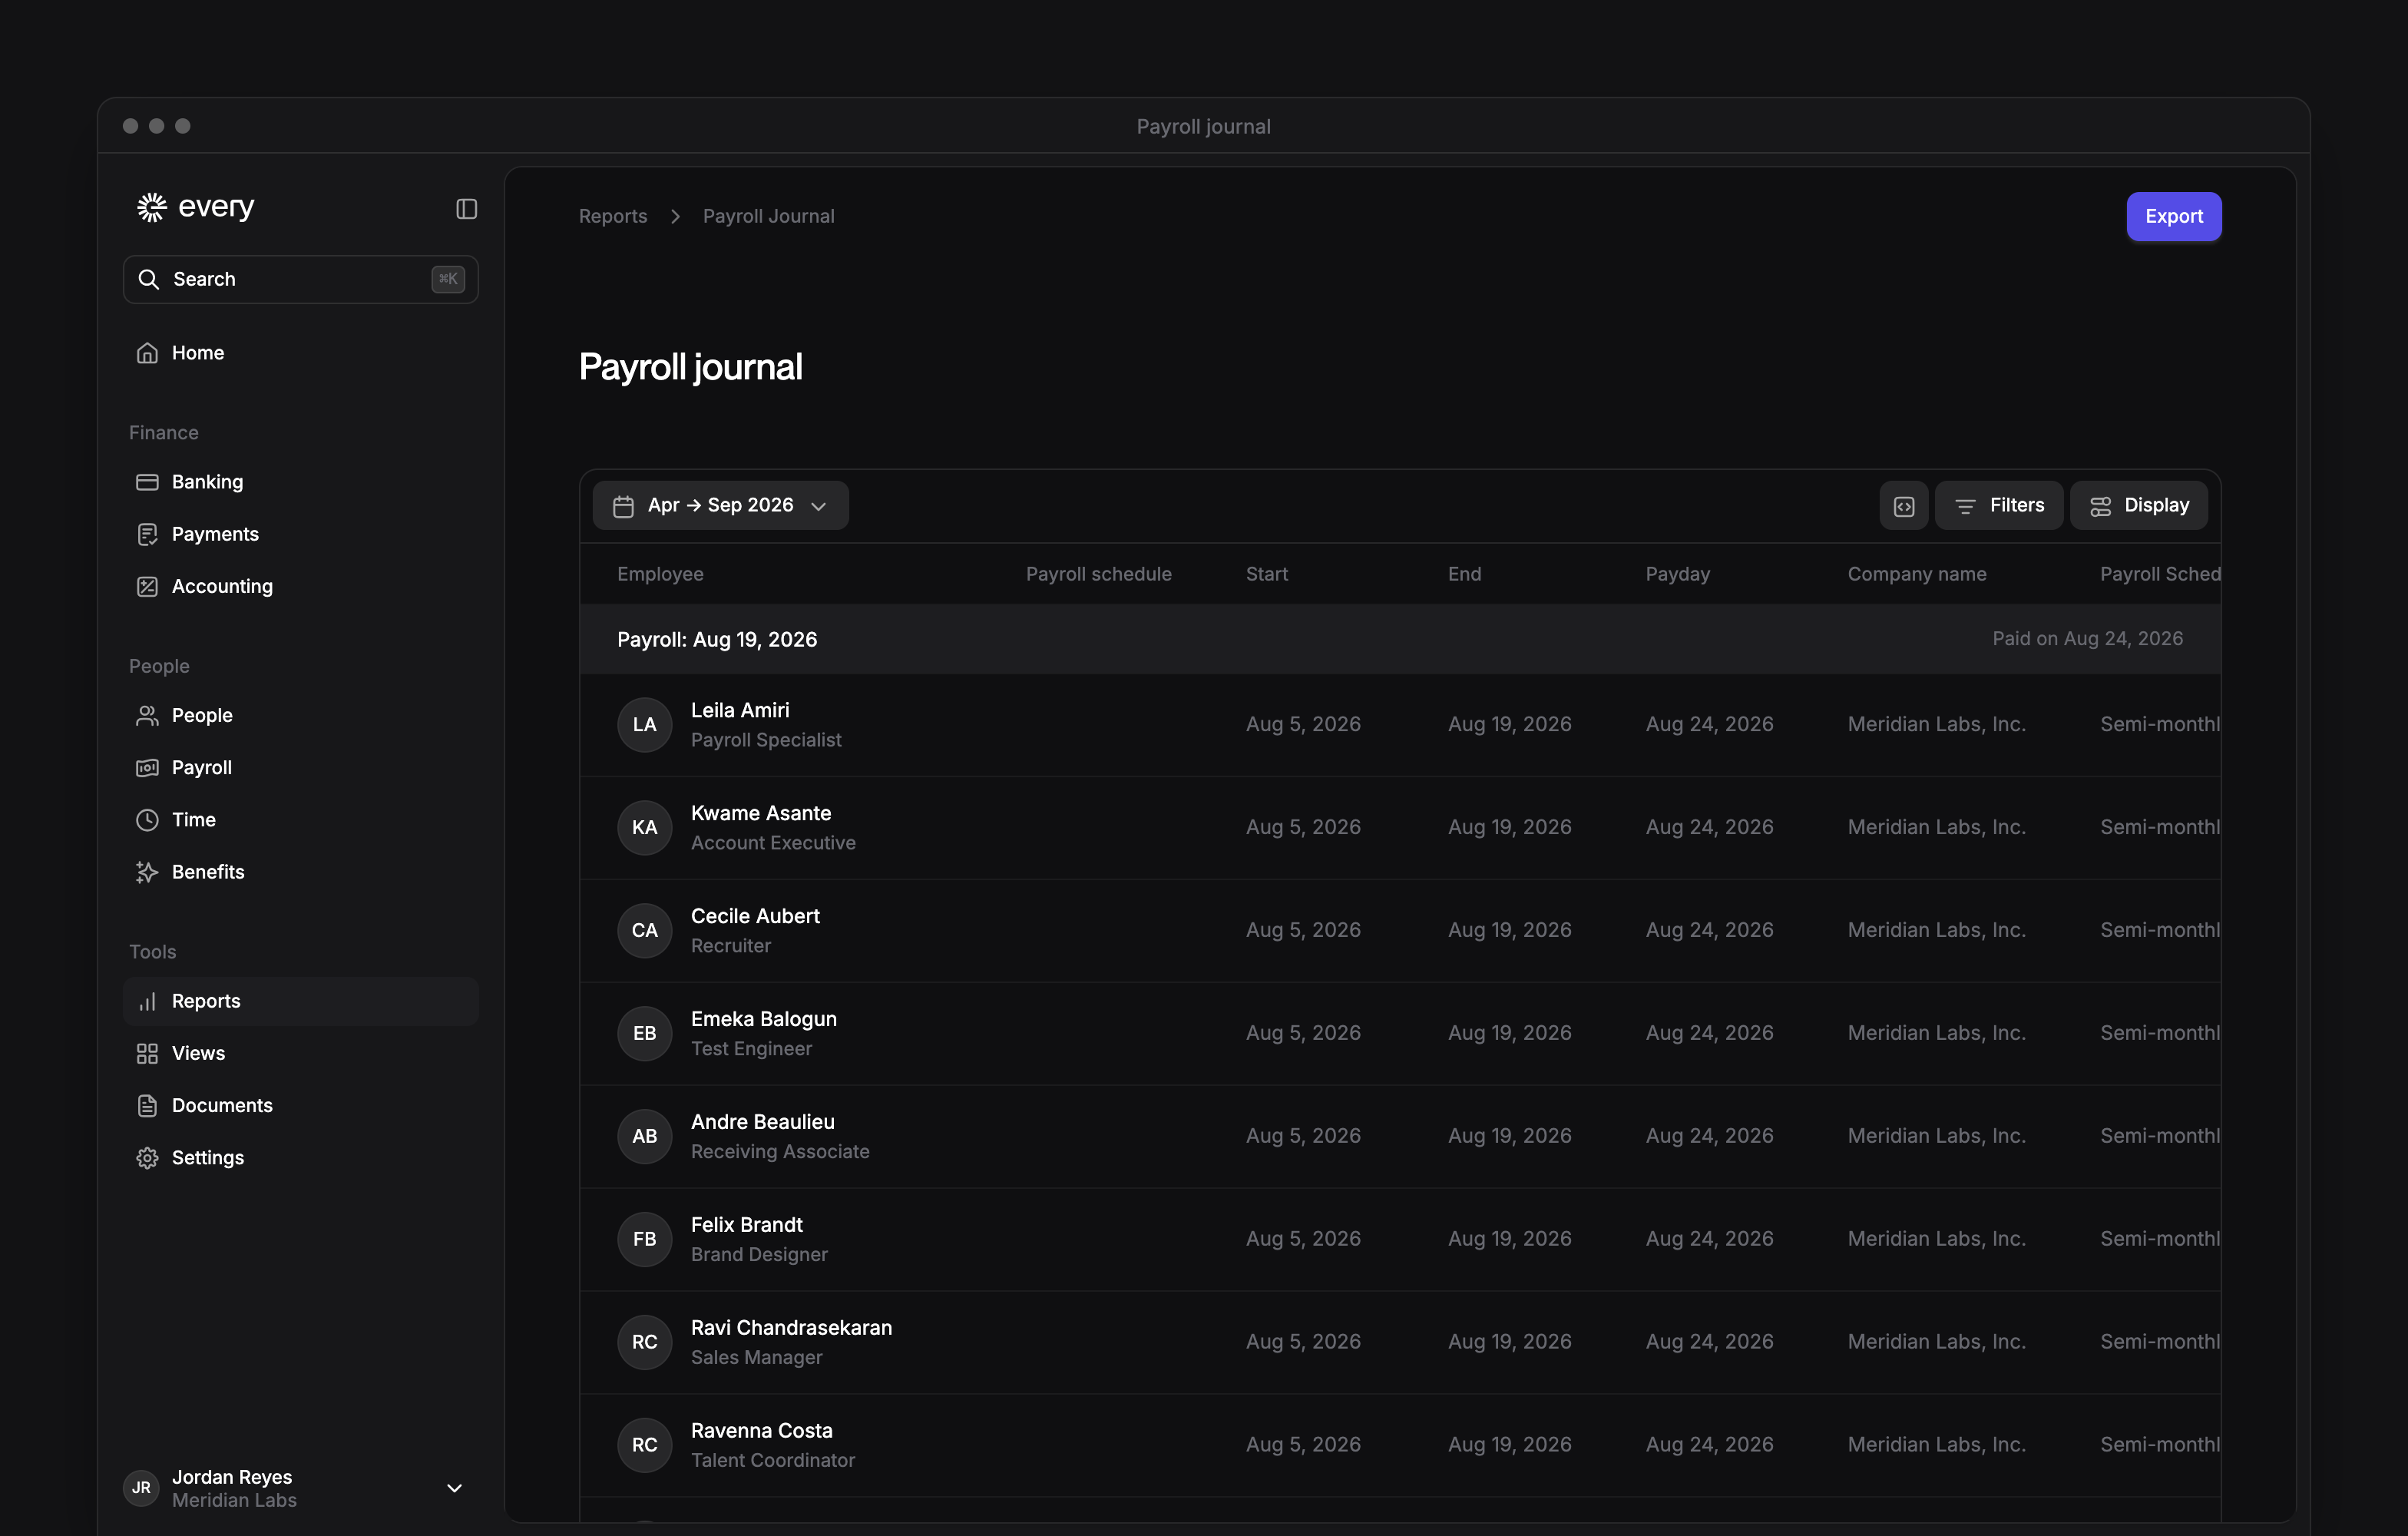Viewport: 2408px width, 1536px height.
Task: Click the FB avatar for Felix Brandt
Action: pyautogui.click(x=644, y=1239)
